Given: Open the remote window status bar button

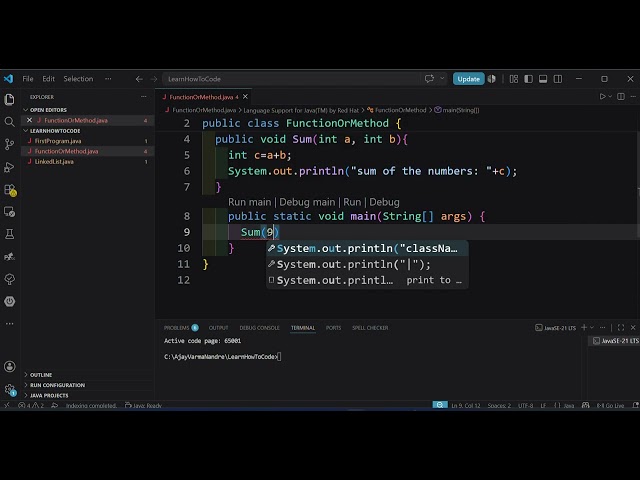Looking at the screenshot, I should [7, 406].
